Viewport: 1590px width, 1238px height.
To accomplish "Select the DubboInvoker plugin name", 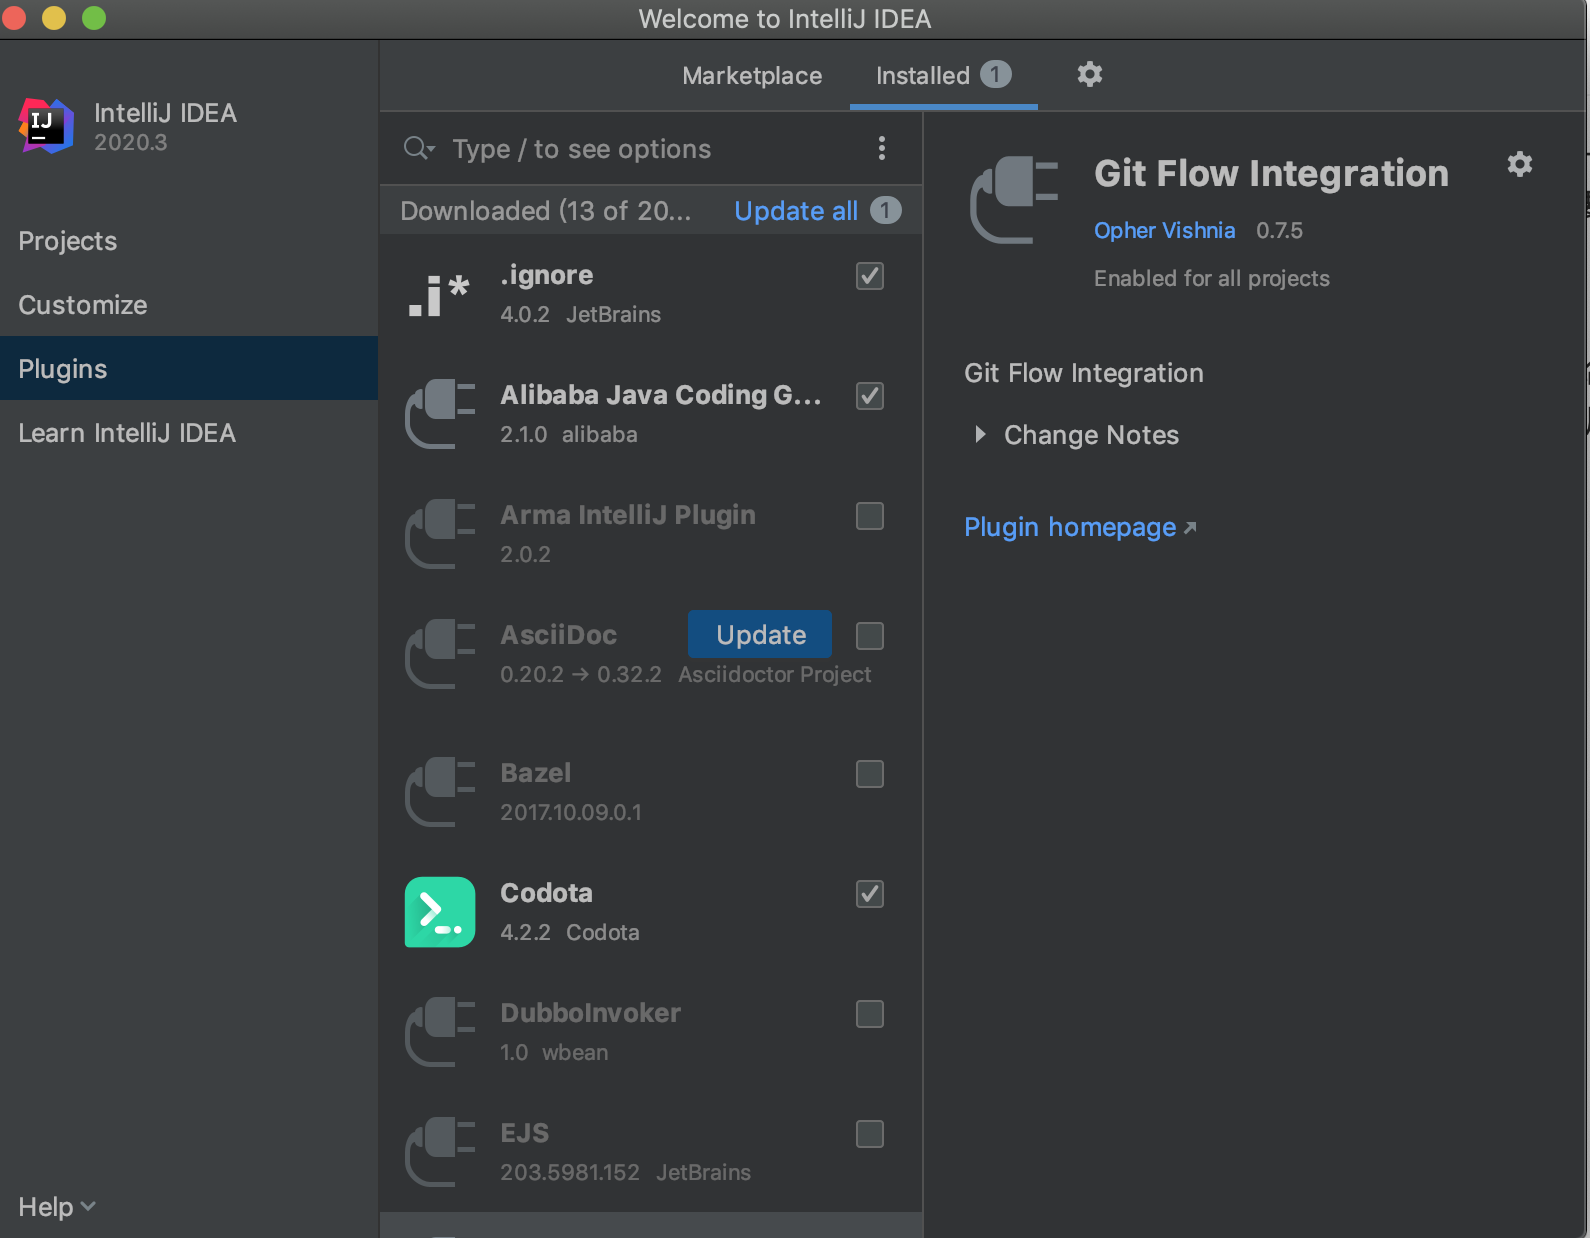I will pos(590,1013).
